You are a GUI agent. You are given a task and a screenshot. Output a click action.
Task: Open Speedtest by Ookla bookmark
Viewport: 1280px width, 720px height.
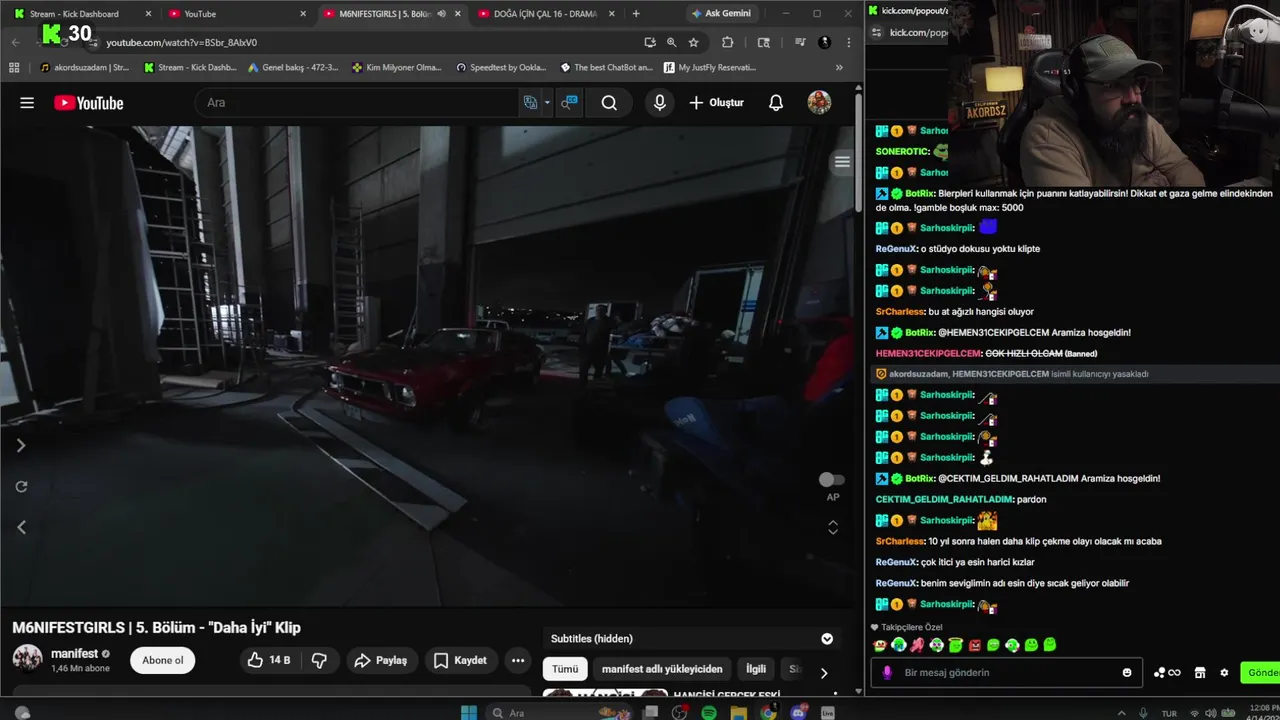(502, 68)
